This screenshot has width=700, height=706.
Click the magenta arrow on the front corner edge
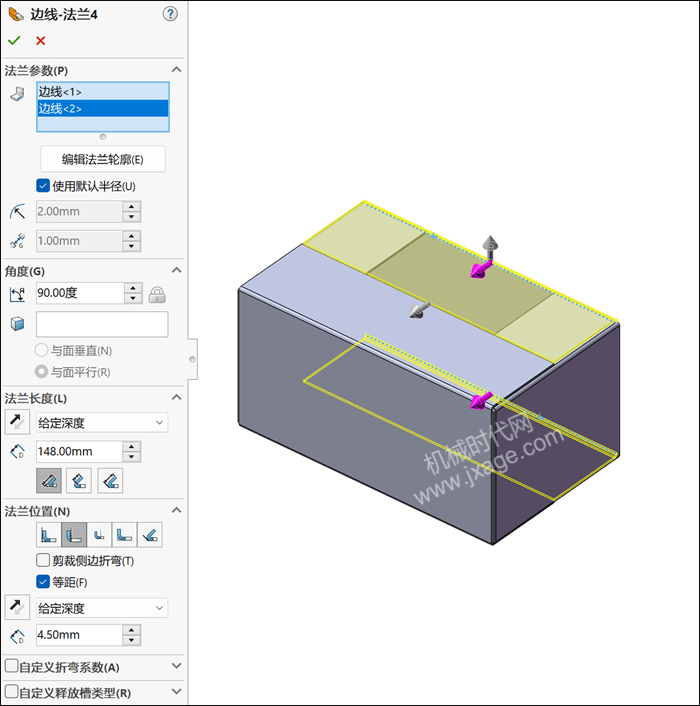click(481, 400)
